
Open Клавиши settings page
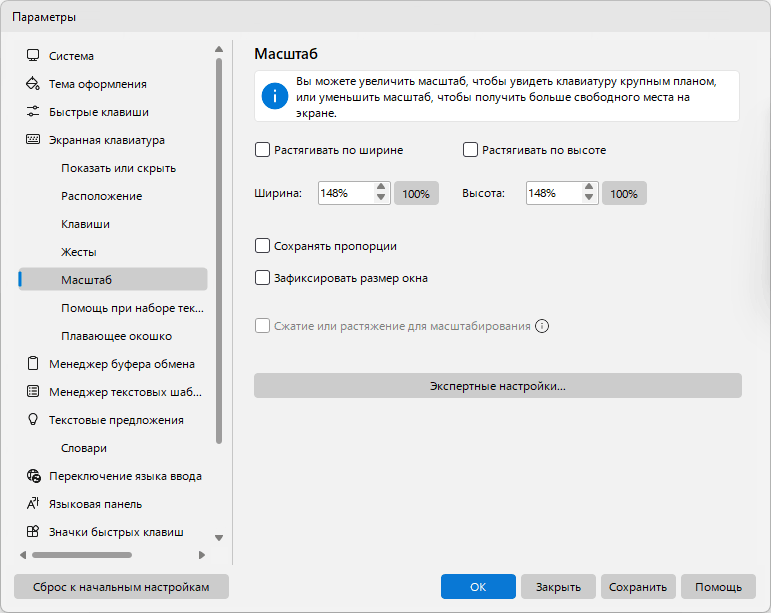click(113, 224)
